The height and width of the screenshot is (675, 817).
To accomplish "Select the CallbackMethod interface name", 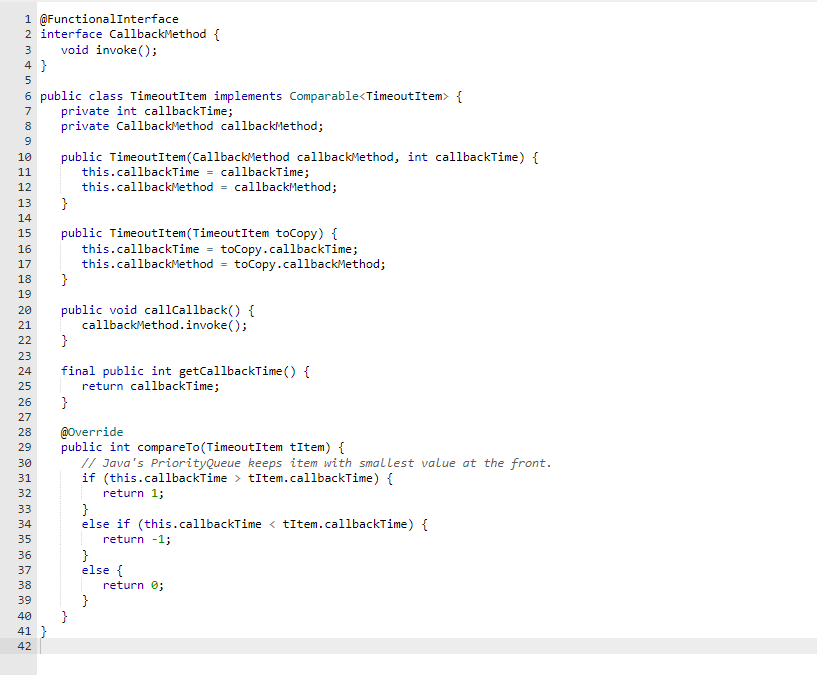I will tap(143, 33).
